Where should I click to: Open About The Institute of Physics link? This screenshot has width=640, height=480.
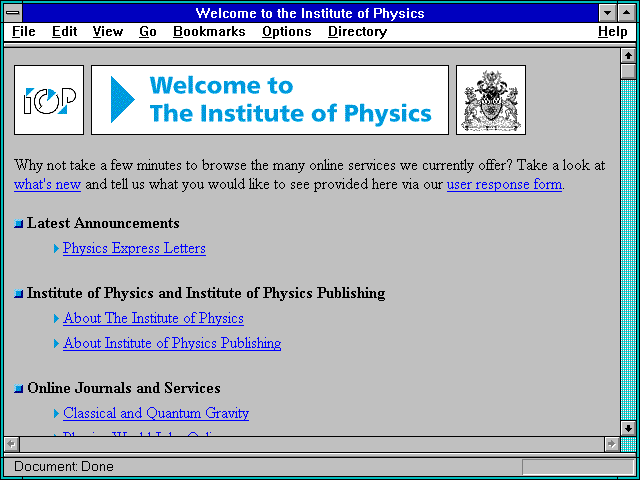point(153,318)
